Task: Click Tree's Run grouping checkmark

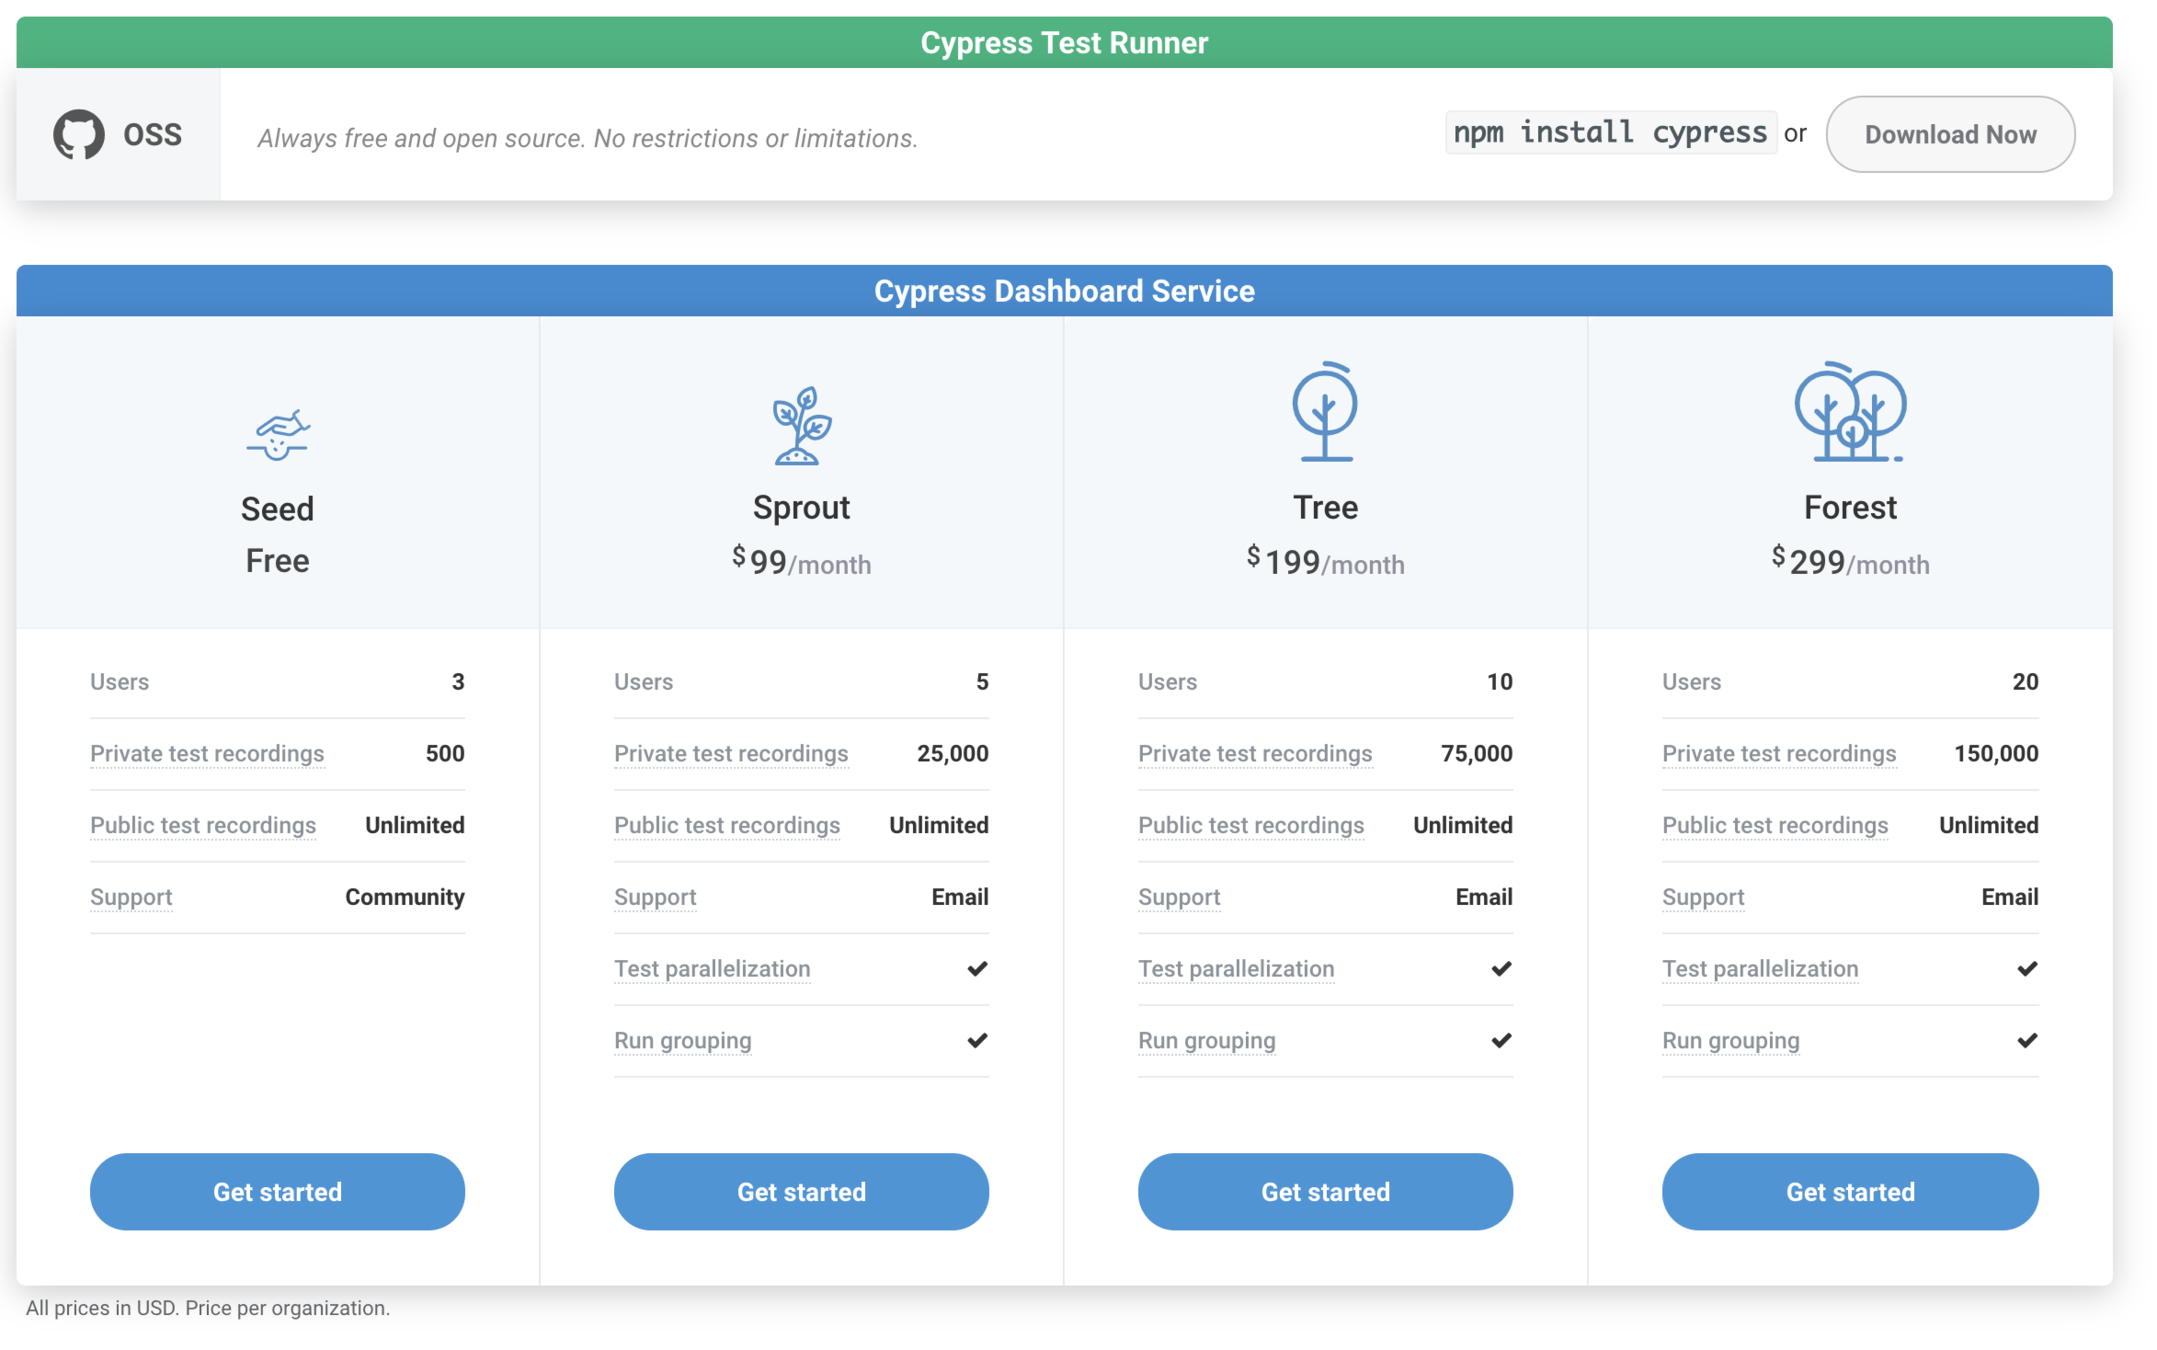Action: pyautogui.click(x=1501, y=1040)
